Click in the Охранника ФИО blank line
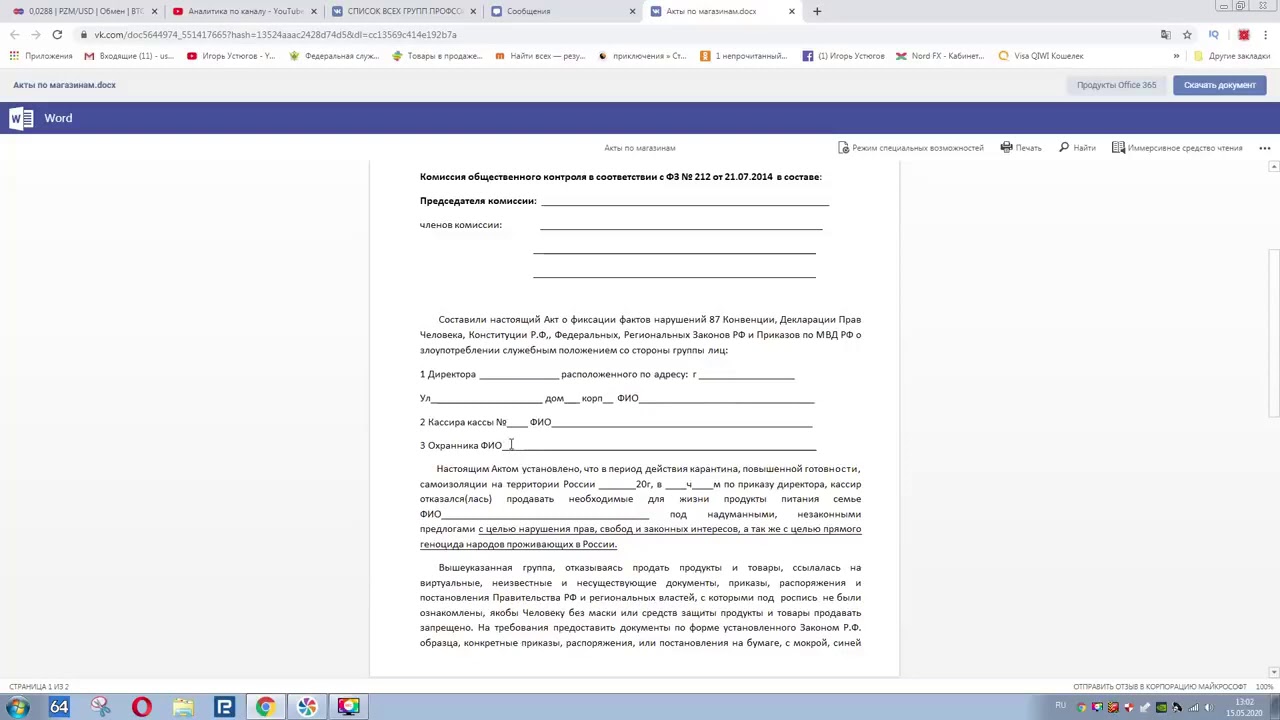This screenshot has height=720, width=1280. pos(660,446)
